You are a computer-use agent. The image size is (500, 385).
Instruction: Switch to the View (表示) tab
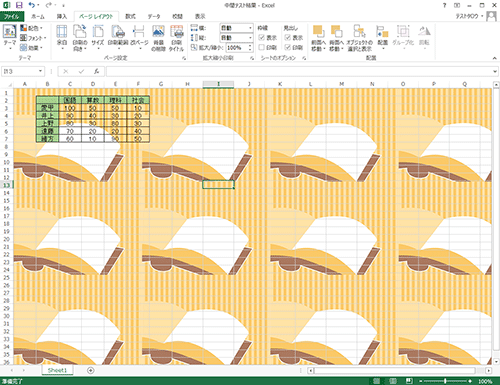(200, 16)
